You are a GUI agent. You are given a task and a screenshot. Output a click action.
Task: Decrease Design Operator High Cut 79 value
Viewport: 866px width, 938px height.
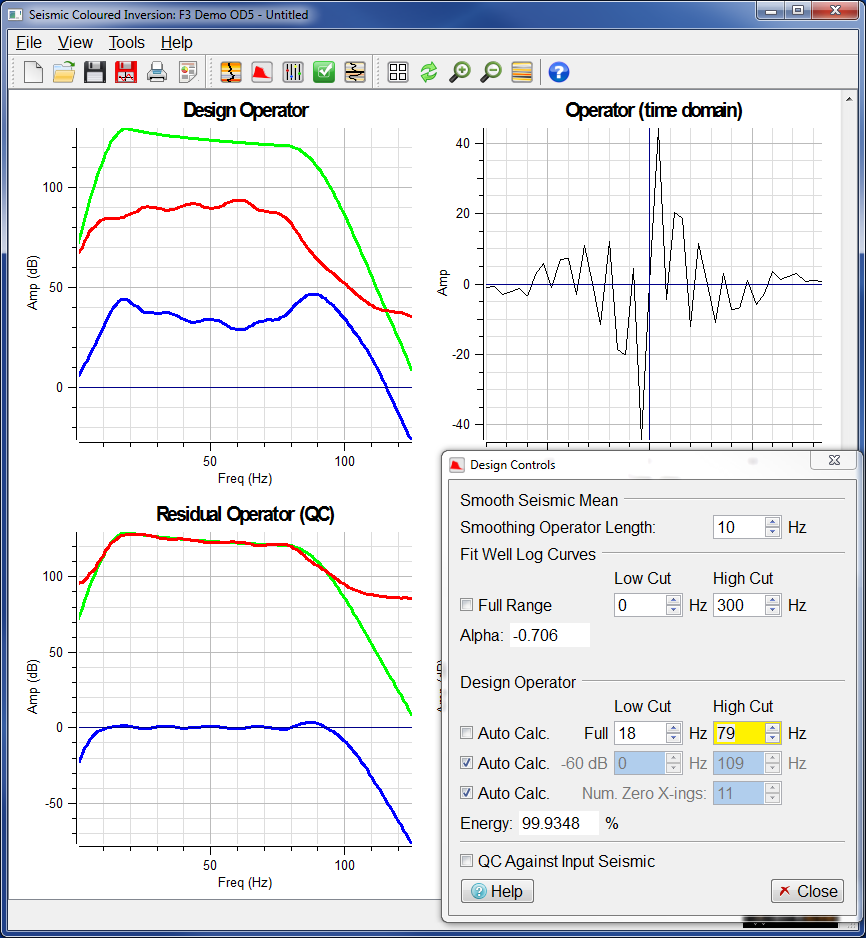[773, 738]
